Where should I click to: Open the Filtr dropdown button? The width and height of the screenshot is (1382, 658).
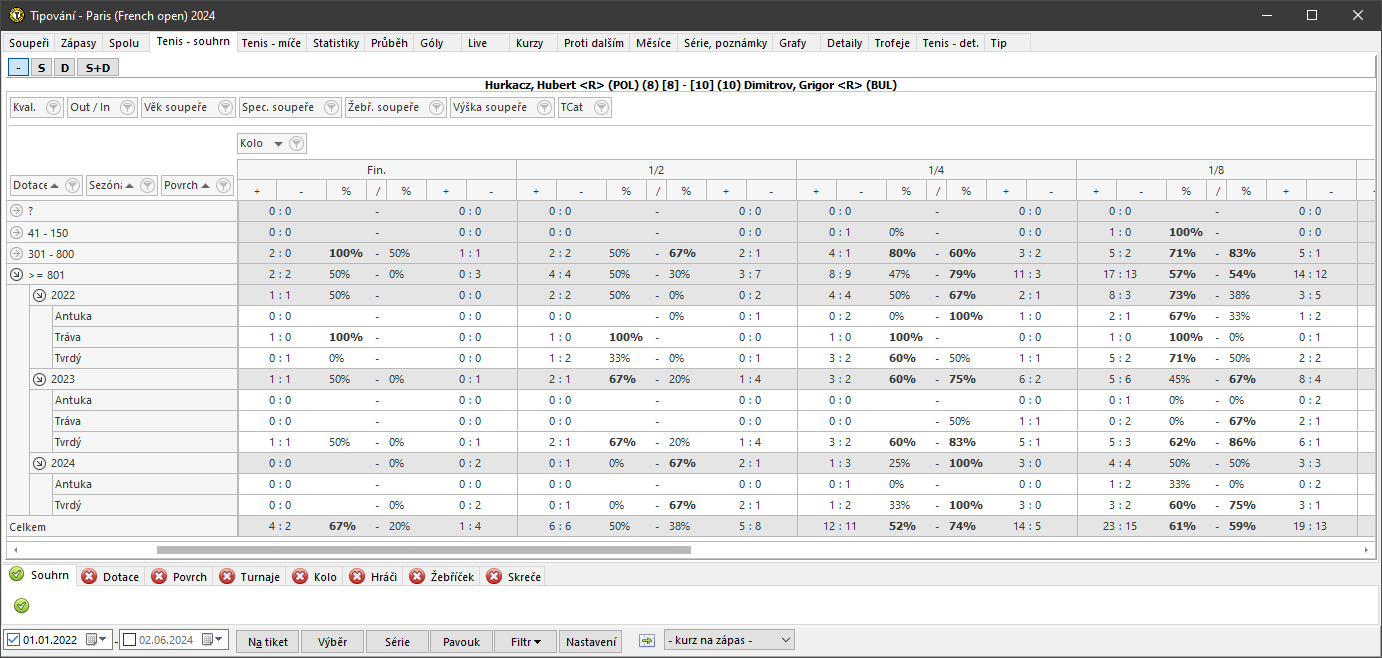pos(526,642)
